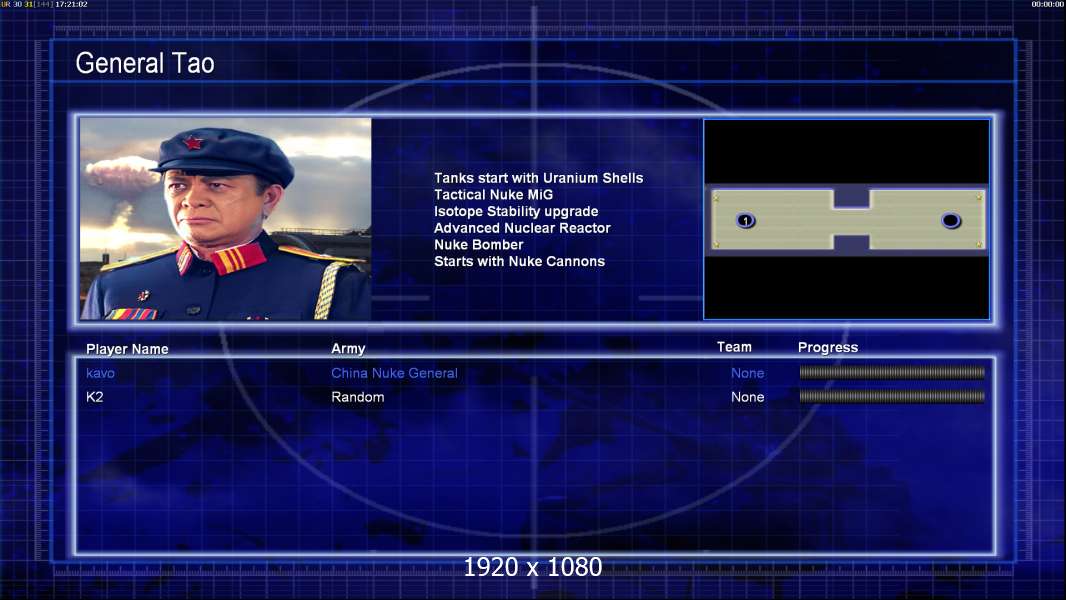Click the 00:00:00 timer readout
This screenshot has width=1066, height=600.
[1048, 4]
